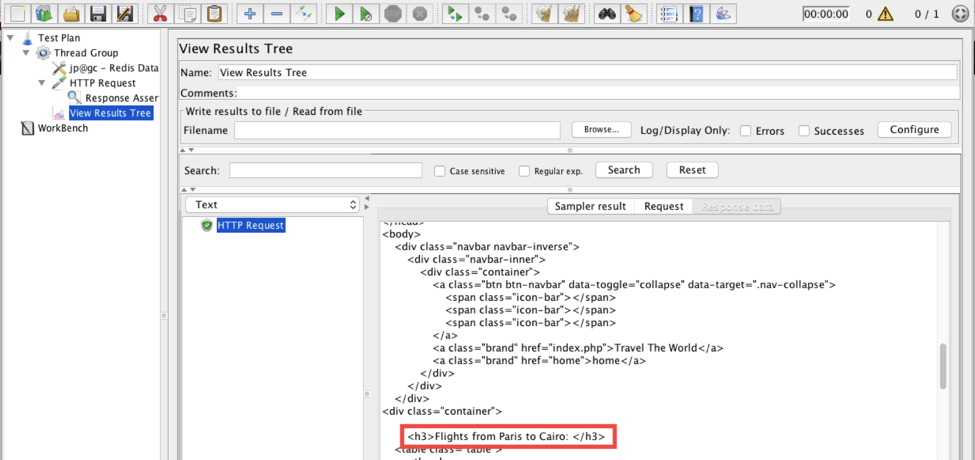Click the 00:00:00 elapsed time field

pos(825,14)
